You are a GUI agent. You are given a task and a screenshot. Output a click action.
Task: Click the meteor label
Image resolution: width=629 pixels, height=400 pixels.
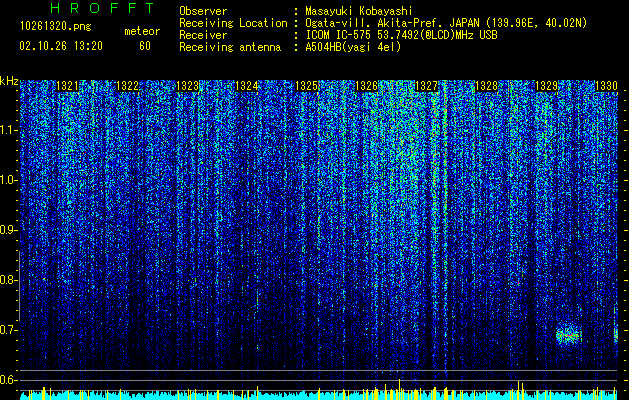pyautogui.click(x=142, y=31)
